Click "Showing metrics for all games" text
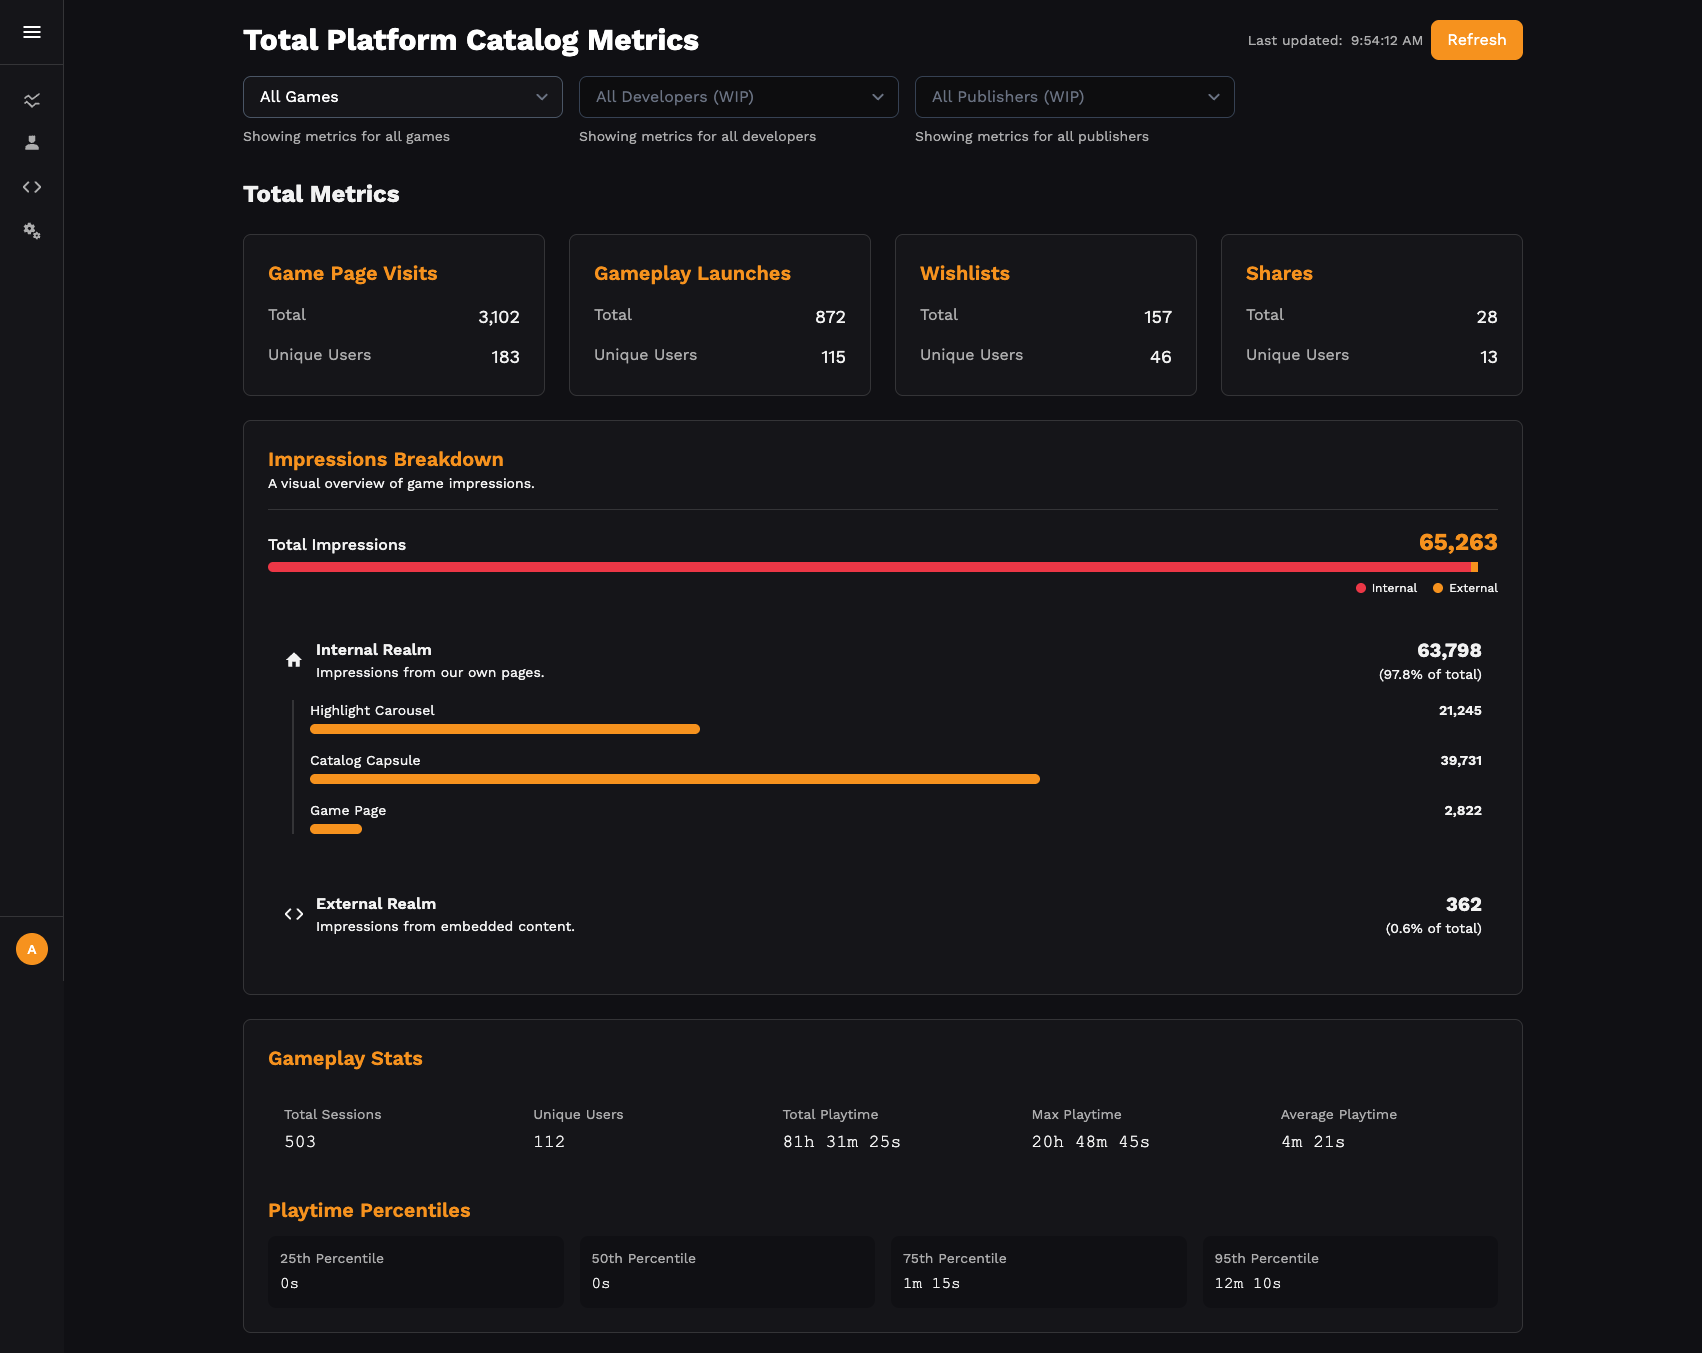The width and height of the screenshot is (1702, 1353). click(346, 137)
